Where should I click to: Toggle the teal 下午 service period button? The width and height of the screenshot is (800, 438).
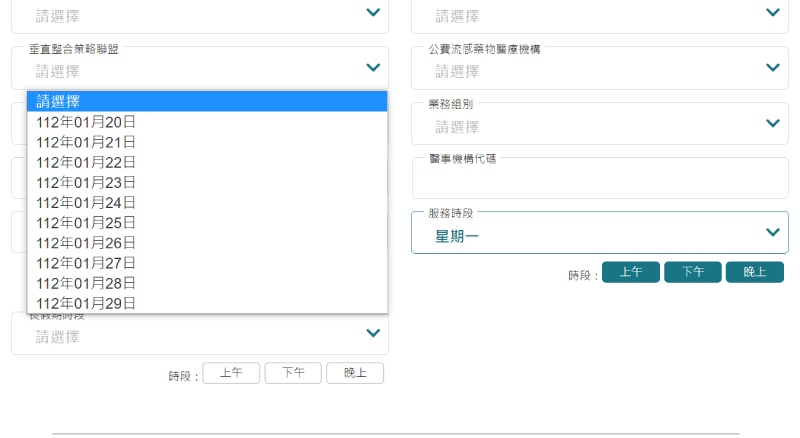click(x=692, y=272)
